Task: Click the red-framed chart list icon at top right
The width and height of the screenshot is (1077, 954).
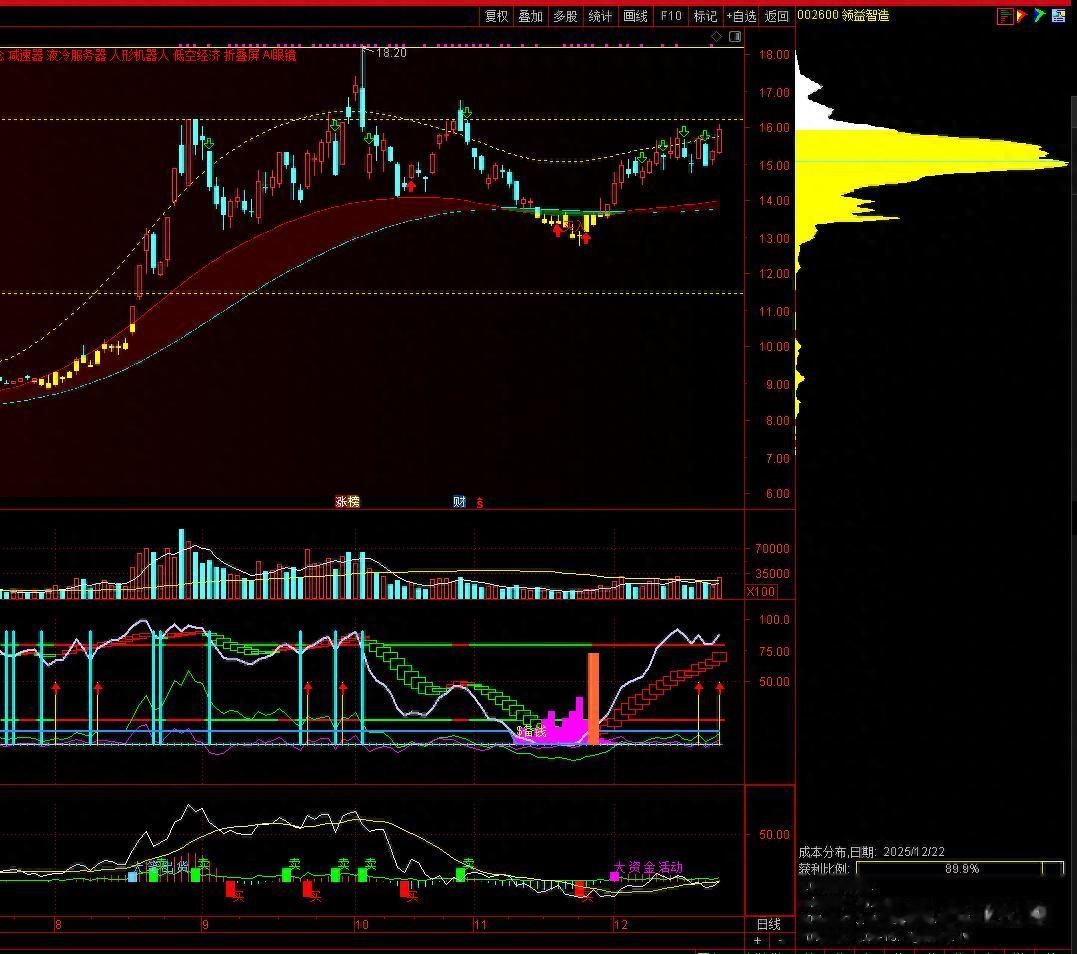Action: pyautogui.click(x=1005, y=16)
